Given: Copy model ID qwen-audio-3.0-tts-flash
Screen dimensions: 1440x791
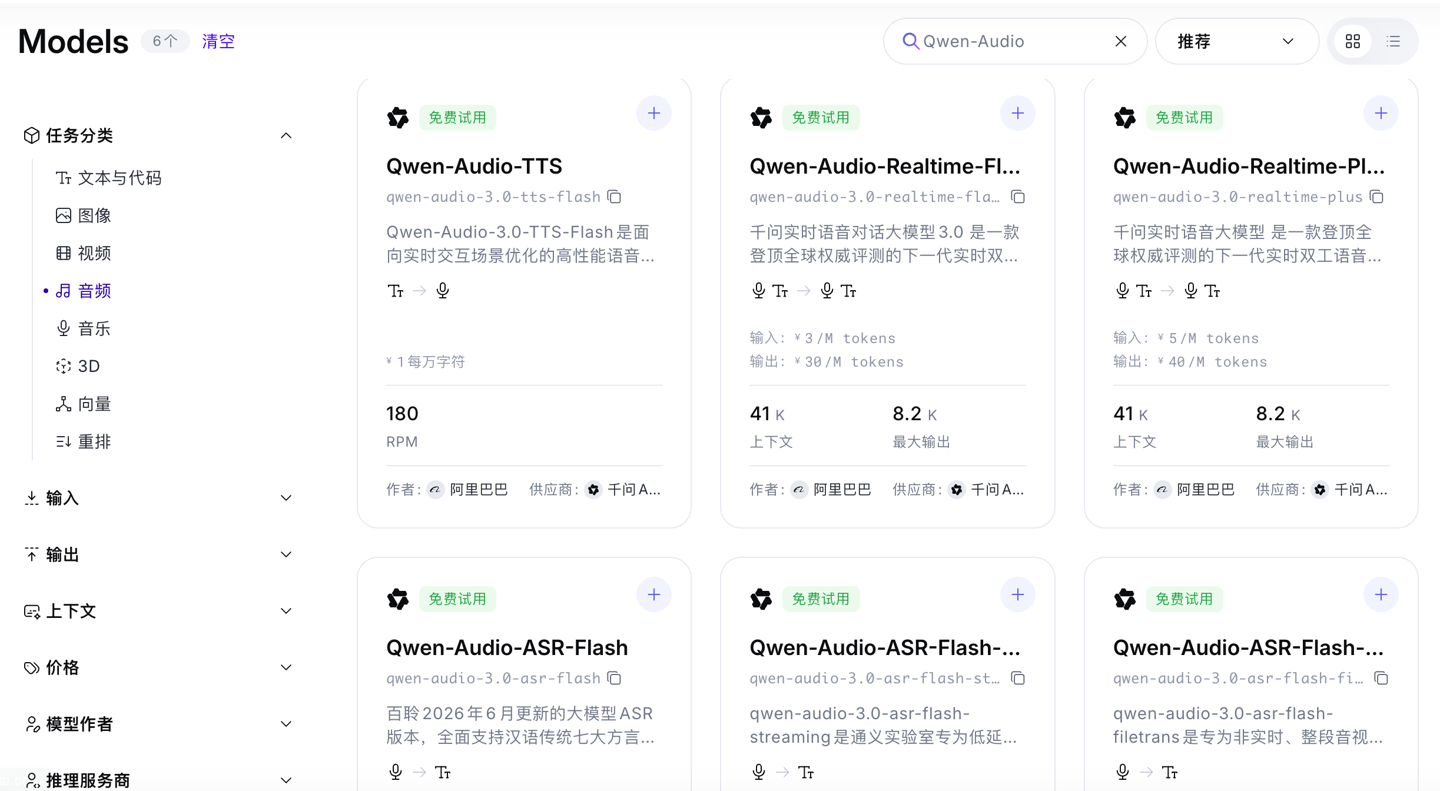Looking at the screenshot, I should (614, 197).
